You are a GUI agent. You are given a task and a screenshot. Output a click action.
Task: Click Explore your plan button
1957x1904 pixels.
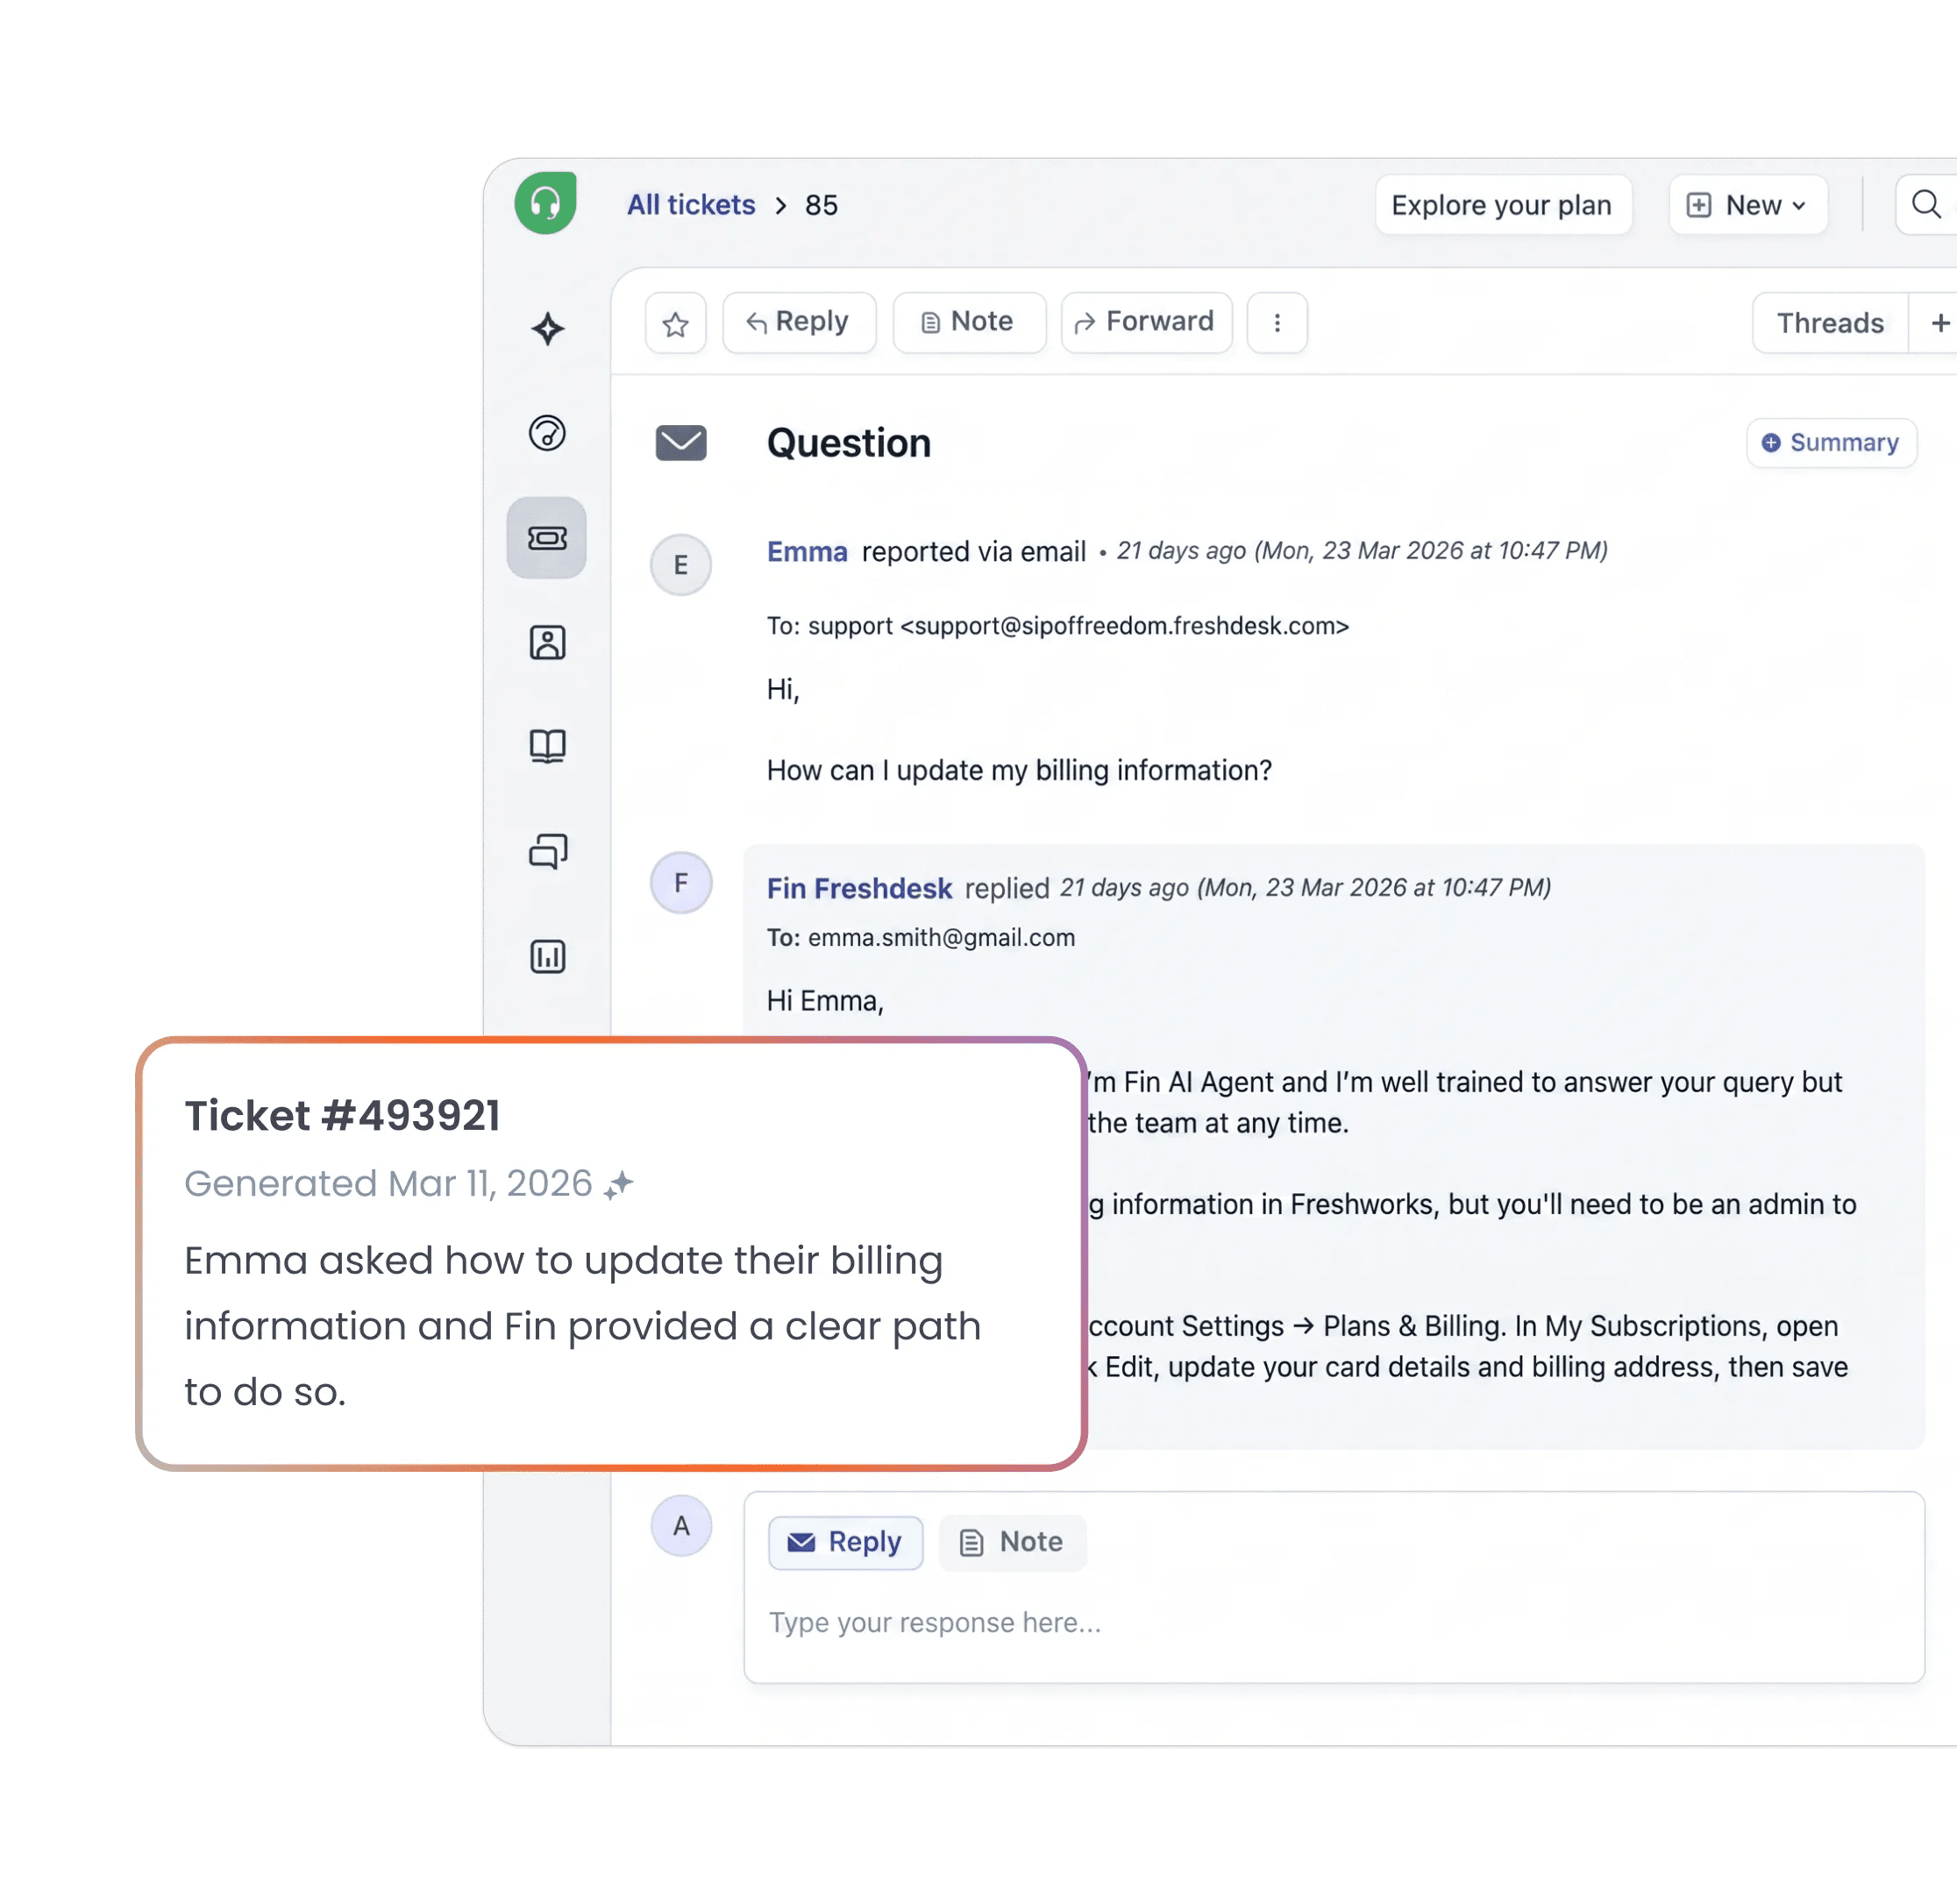[1503, 205]
